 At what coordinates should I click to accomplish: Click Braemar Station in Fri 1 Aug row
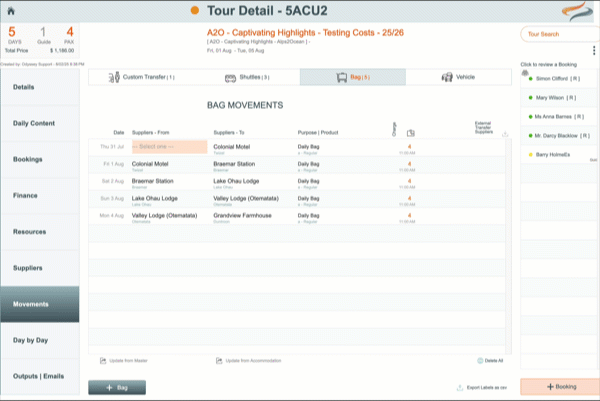point(234,164)
